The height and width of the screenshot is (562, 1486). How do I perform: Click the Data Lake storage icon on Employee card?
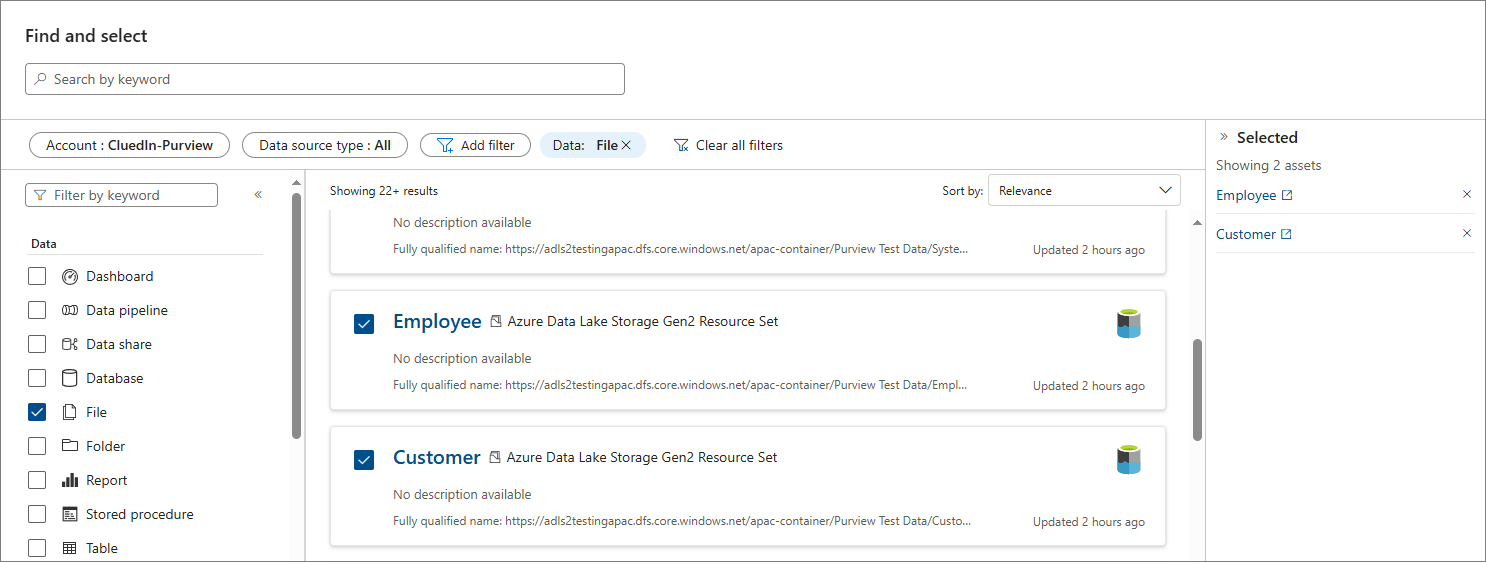(x=1129, y=324)
